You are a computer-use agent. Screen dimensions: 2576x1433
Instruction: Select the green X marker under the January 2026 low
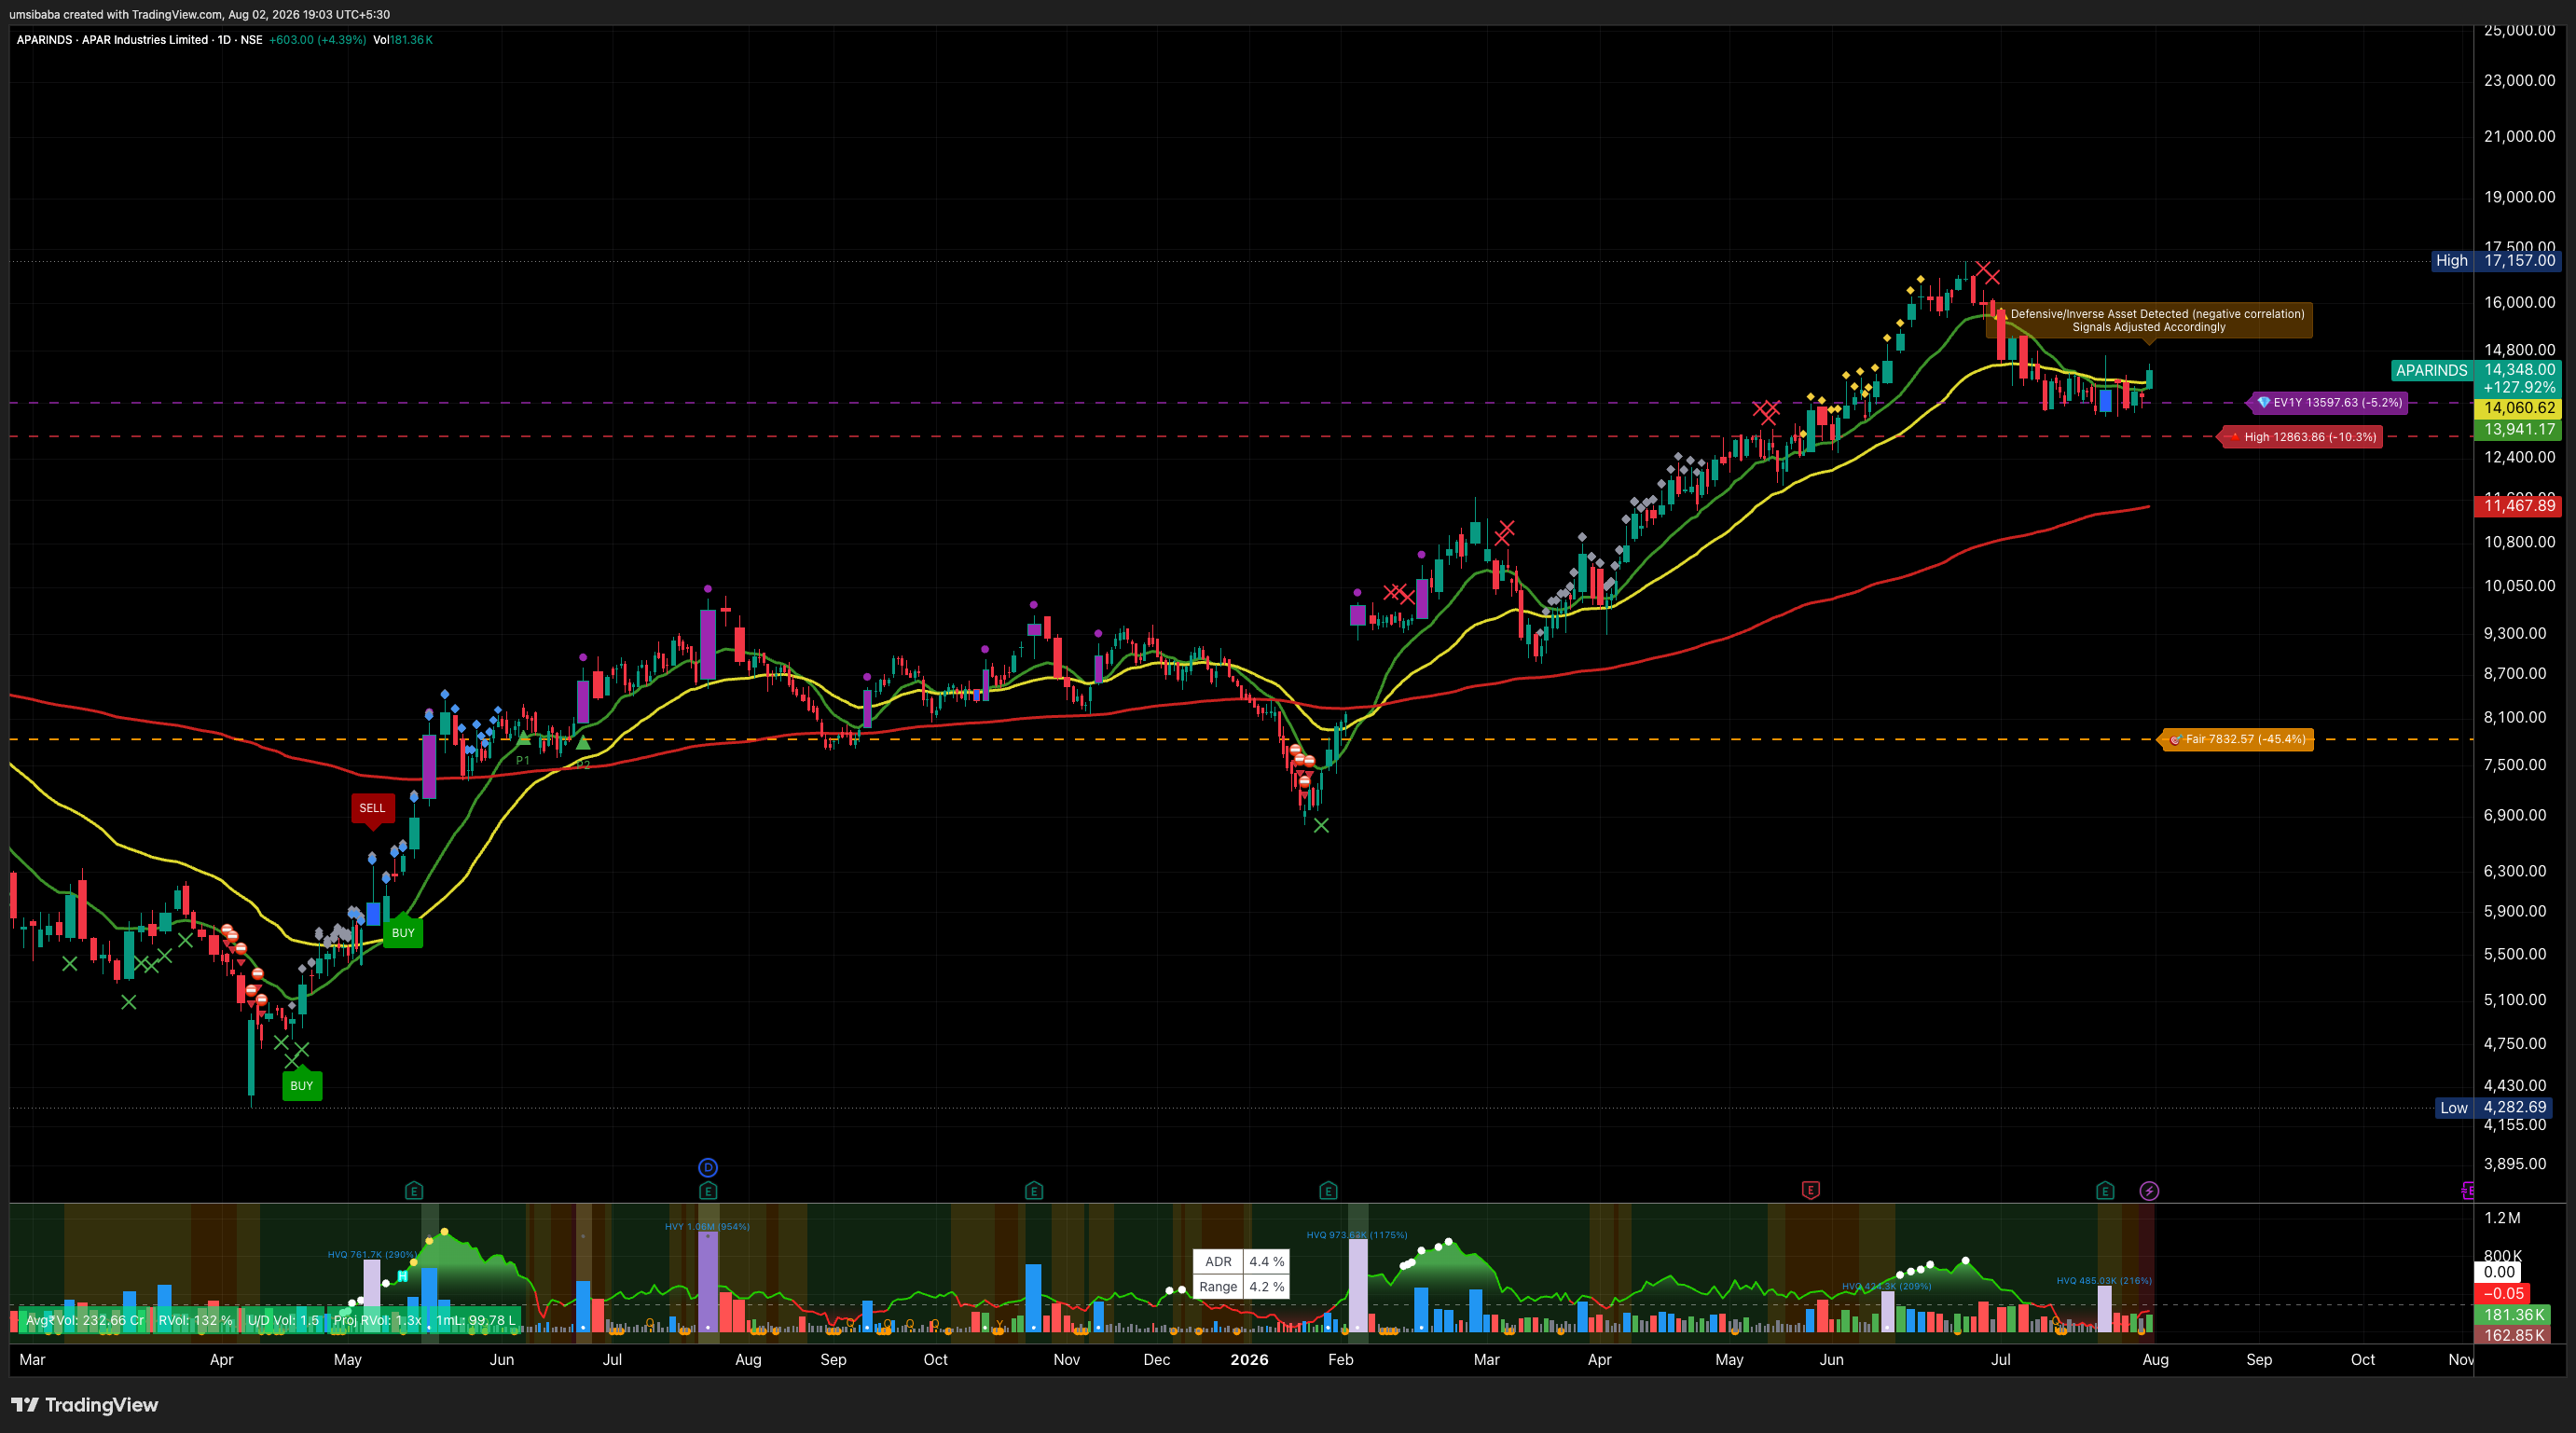point(1321,825)
